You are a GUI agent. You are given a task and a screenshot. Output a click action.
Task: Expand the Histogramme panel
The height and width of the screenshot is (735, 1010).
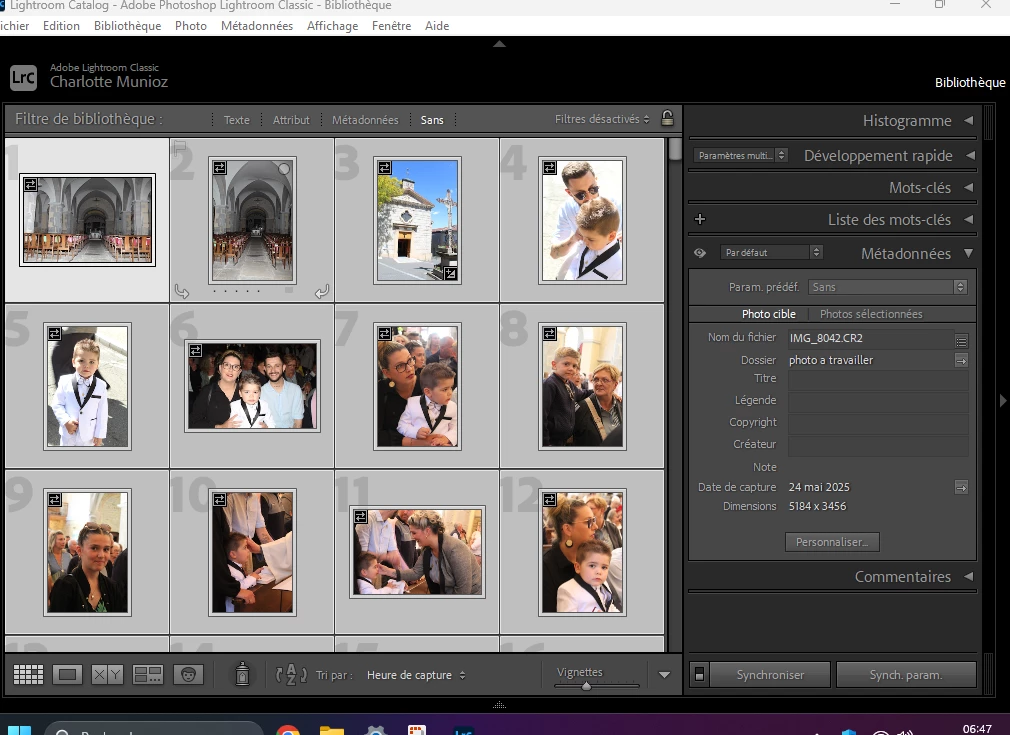coord(968,120)
